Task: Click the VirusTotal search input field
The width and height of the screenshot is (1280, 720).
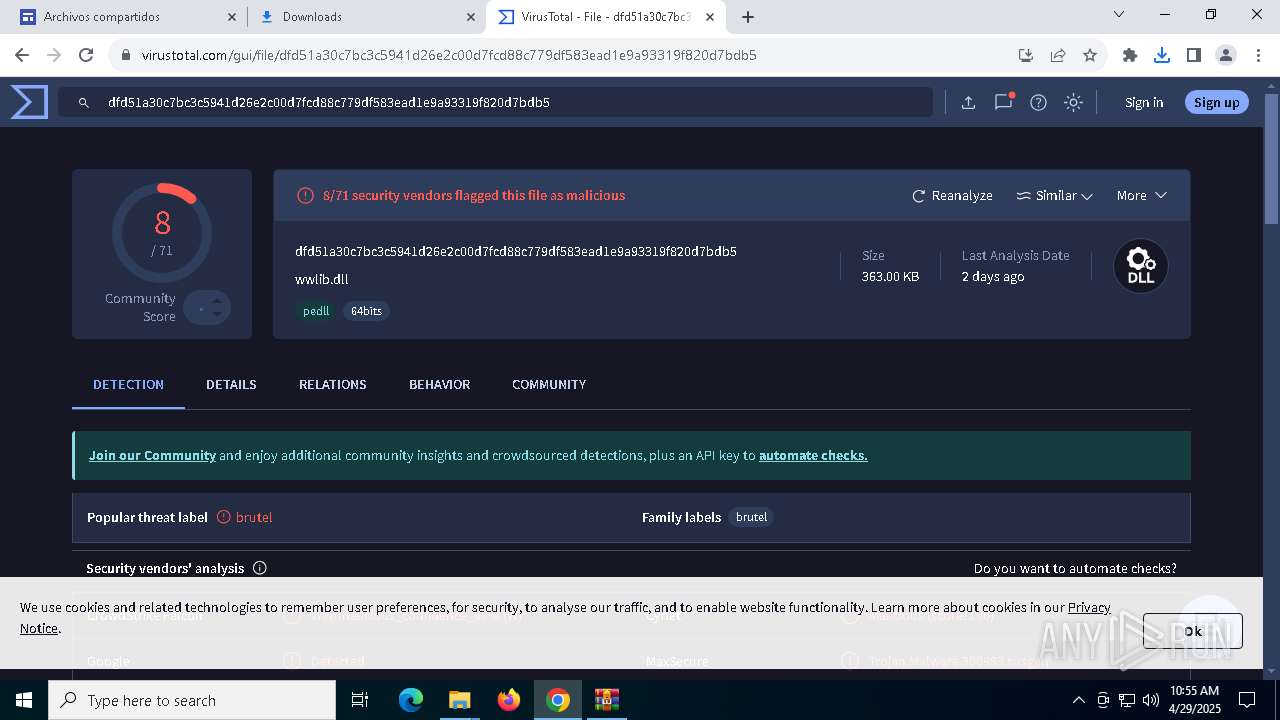Action: tap(495, 102)
